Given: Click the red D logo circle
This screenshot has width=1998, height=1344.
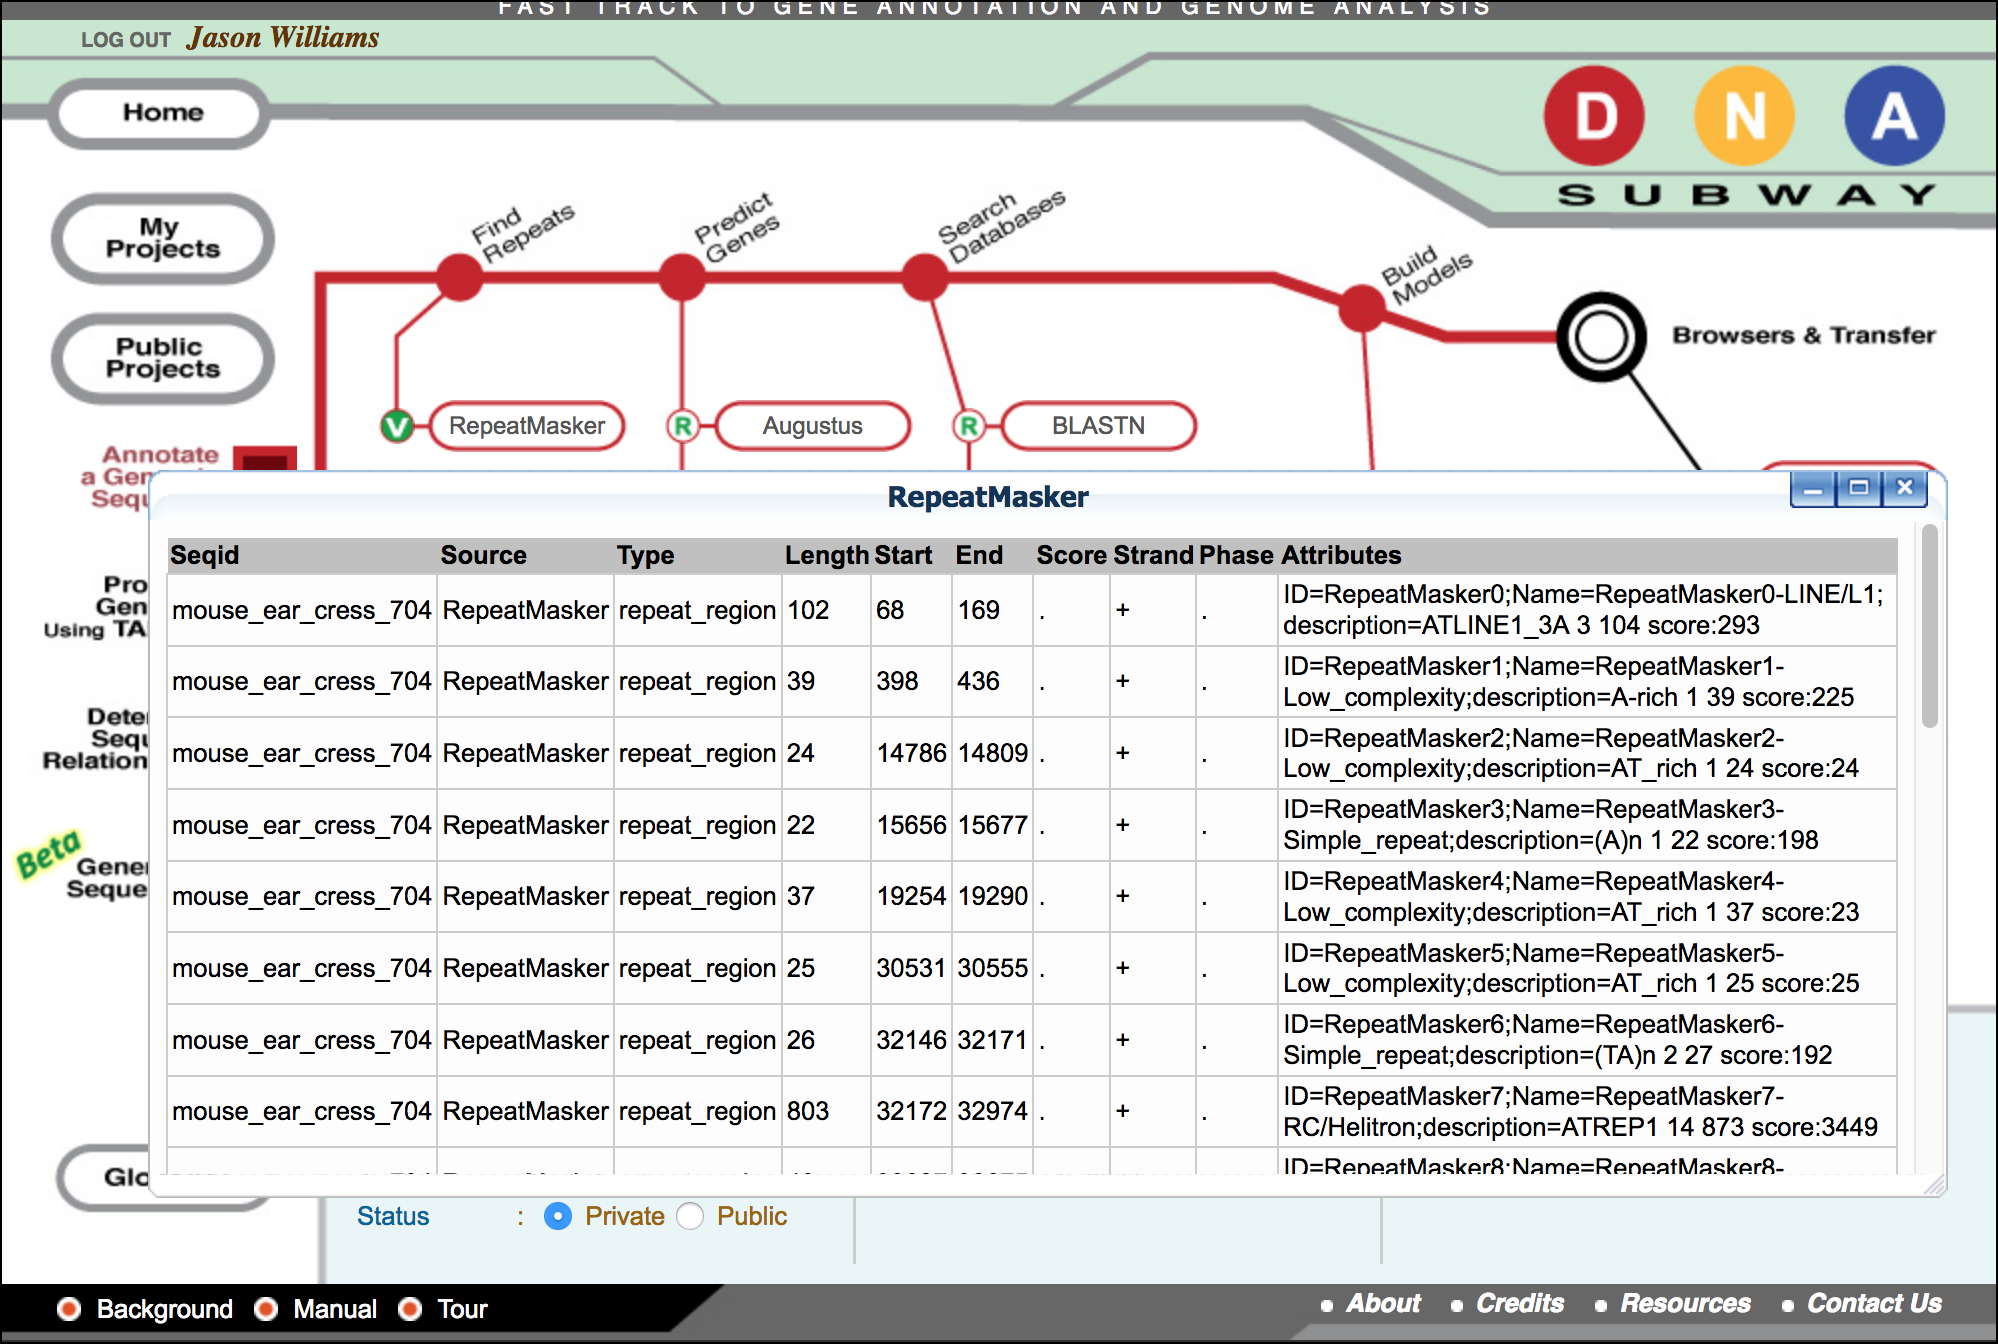Looking at the screenshot, I should pyautogui.click(x=1594, y=116).
